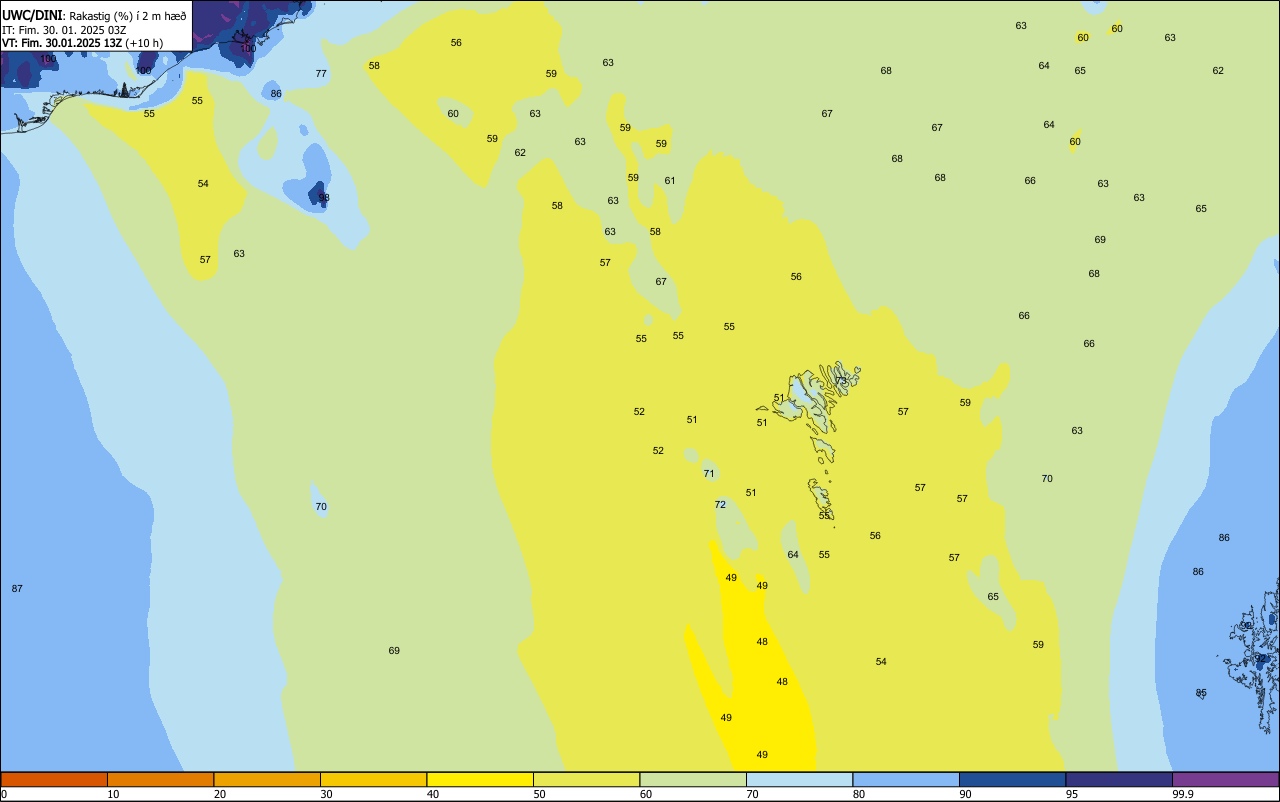The image size is (1280, 802).
Task: Click the 'VT: Fim. 30.01.2025 13Z (+10 h)' line
Action: pyautogui.click(x=82, y=43)
